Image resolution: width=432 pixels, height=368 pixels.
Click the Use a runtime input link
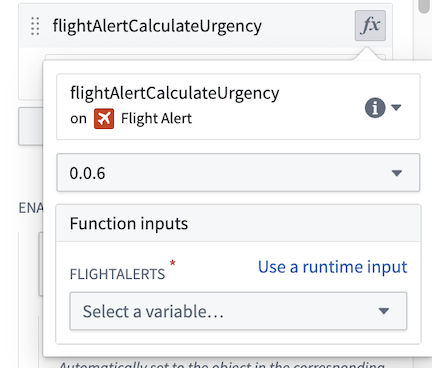(333, 267)
